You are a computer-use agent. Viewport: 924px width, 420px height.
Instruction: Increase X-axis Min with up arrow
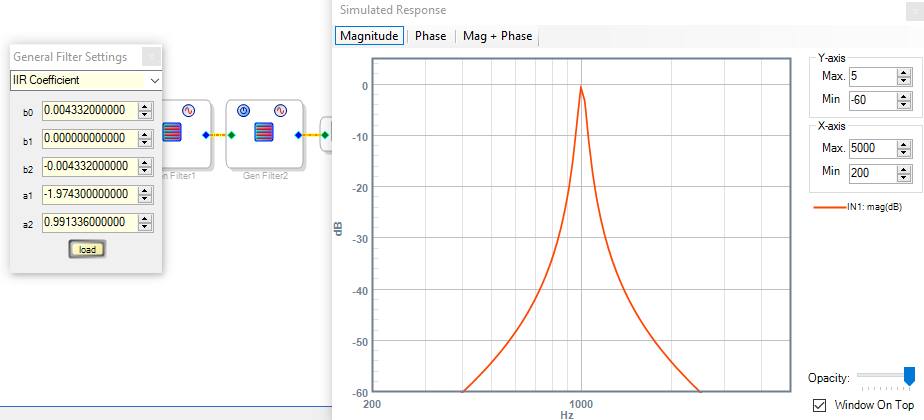point(904,168)
